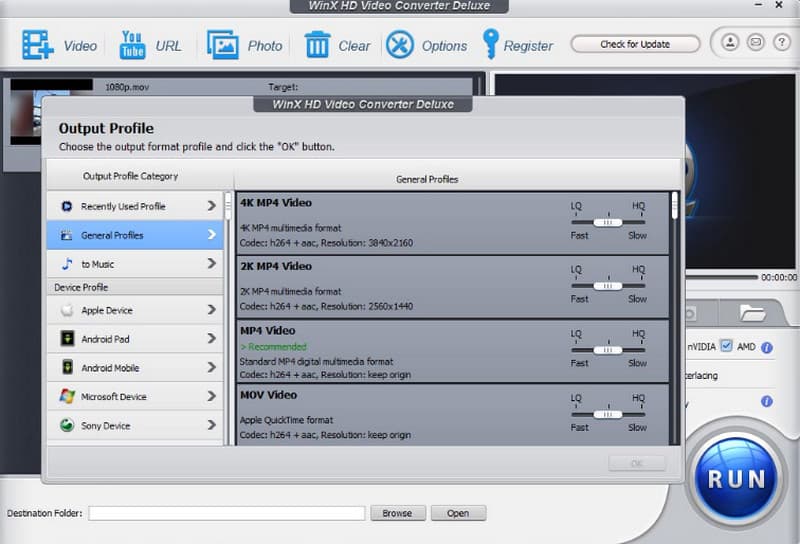This screenshot has height=544, width=800.
Task: Select recommended MP4 Video profile
Action: (453, 351)
